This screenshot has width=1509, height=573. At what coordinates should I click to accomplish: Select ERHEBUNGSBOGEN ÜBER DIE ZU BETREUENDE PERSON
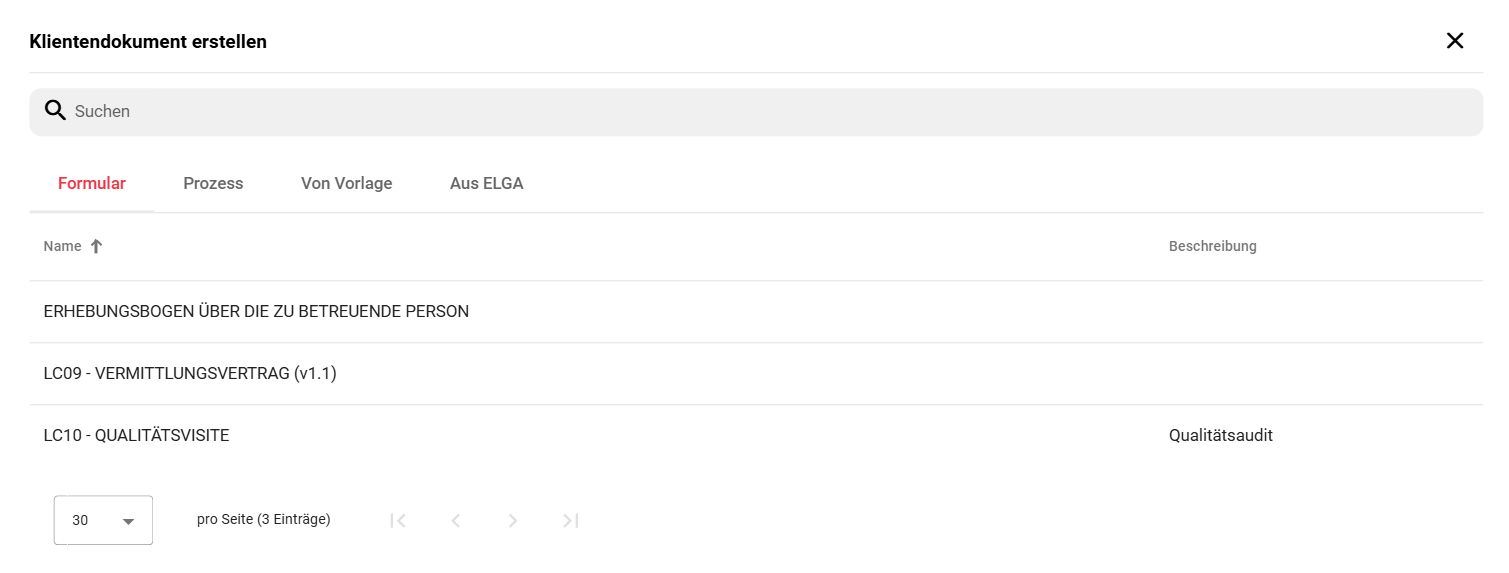[x=756, y=312]
